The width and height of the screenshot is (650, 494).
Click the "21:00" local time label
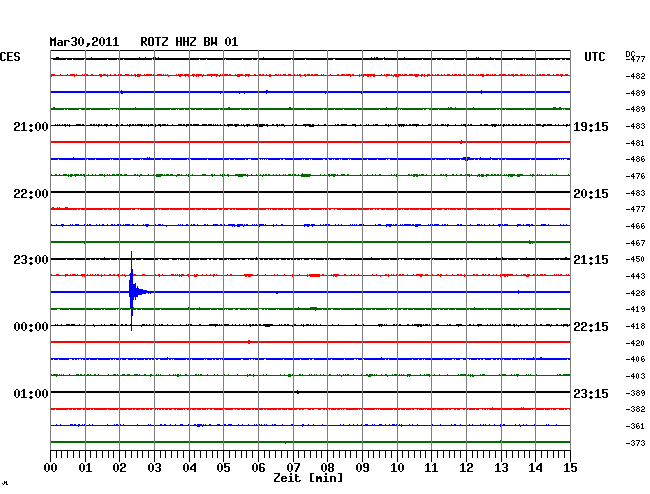(x=31, y=127)
